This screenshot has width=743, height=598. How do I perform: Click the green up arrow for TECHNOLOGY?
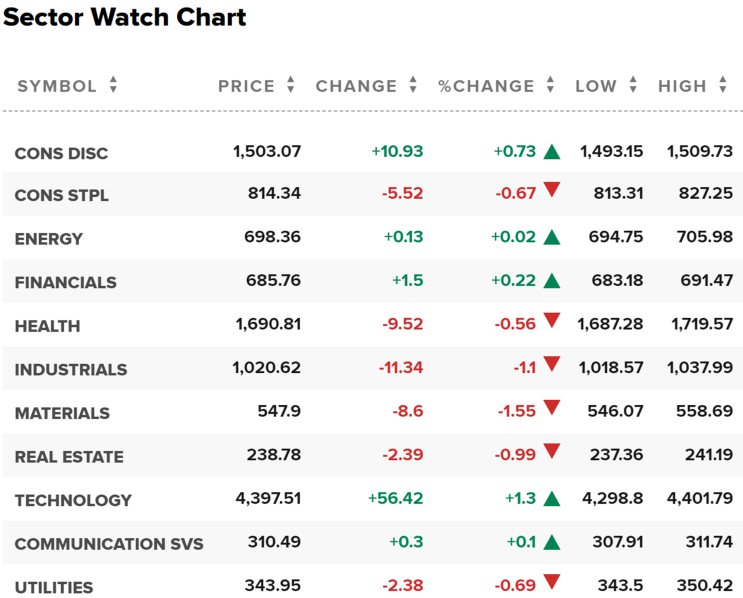(x=551, y=499)
